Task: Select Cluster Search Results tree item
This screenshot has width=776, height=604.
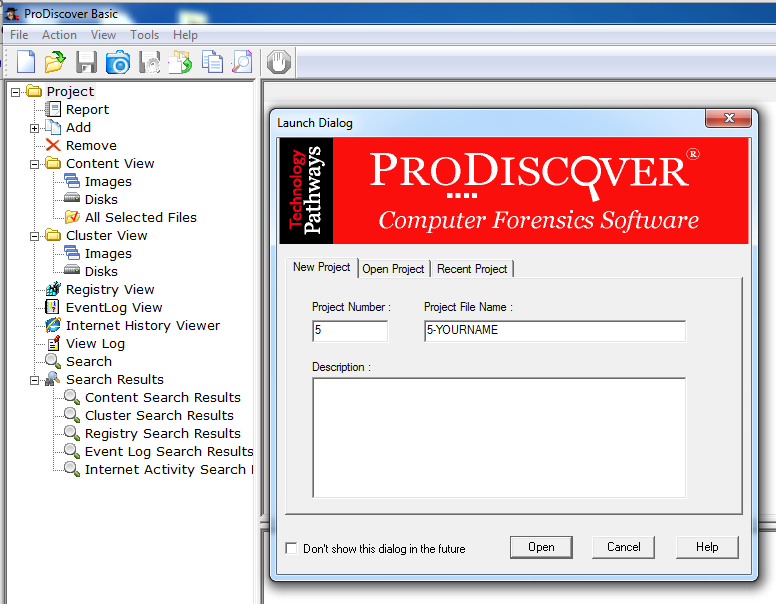Action: click(x=159, y=415)
